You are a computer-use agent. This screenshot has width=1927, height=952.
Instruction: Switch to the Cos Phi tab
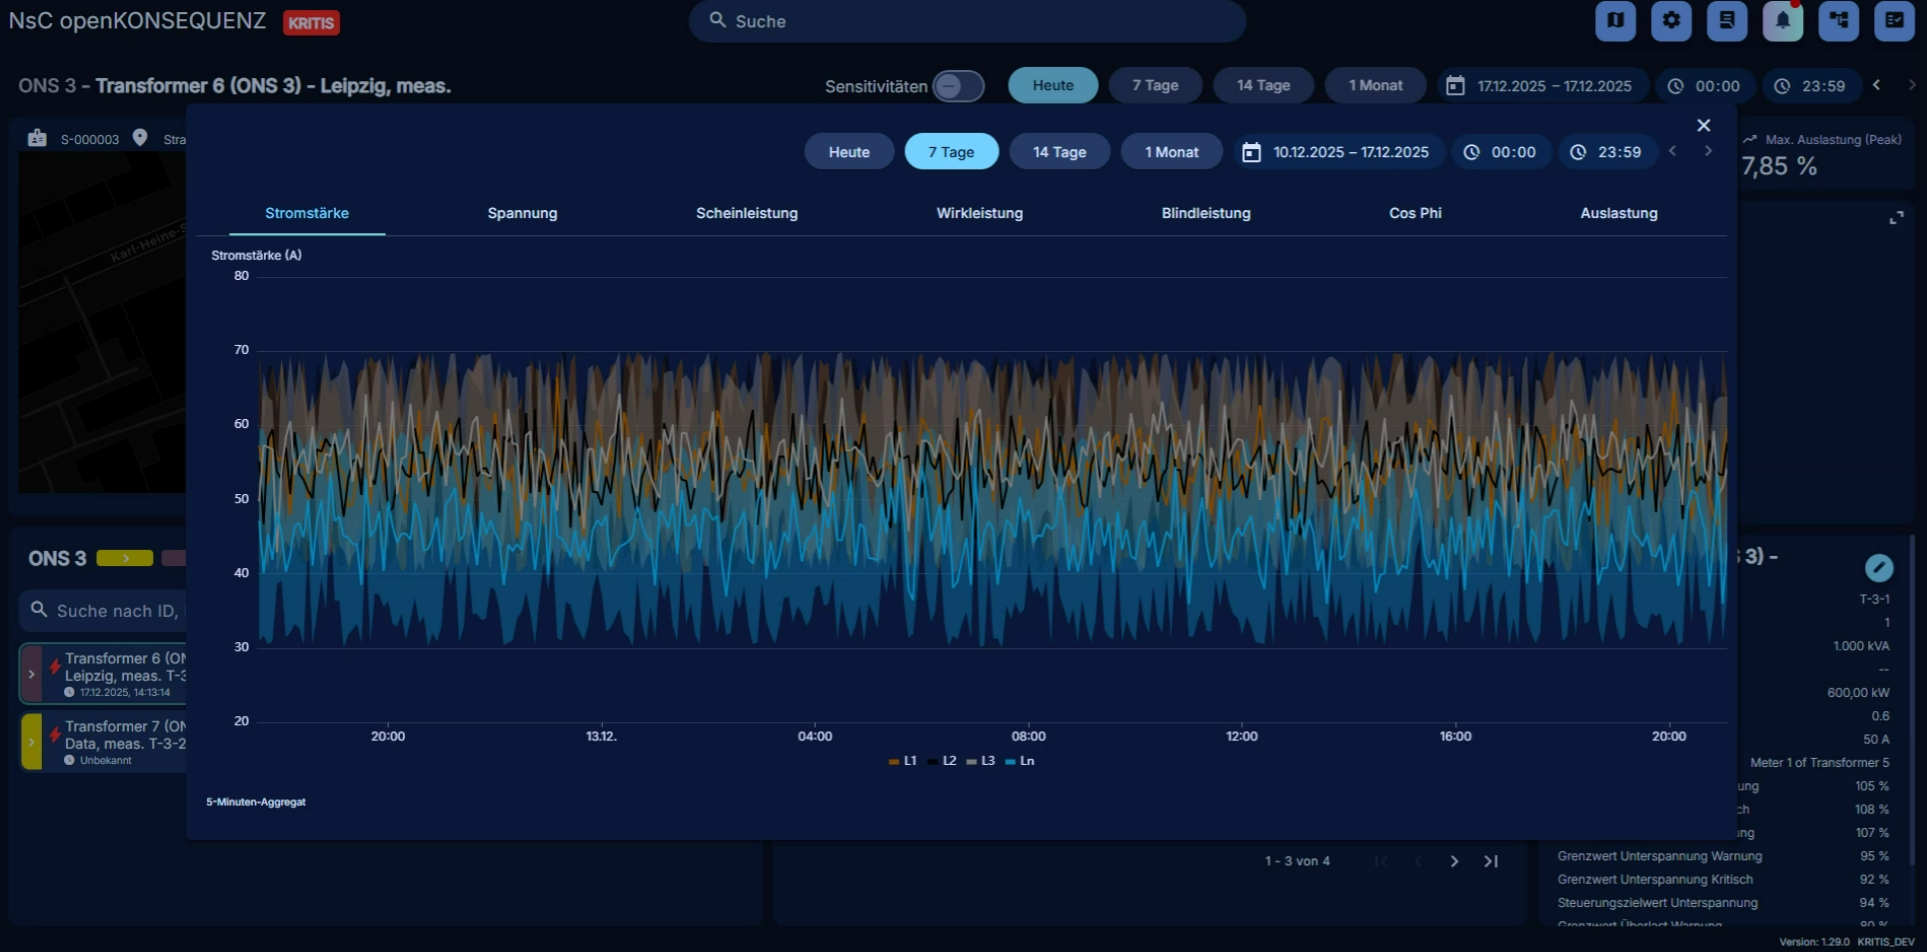(1414, 213)
